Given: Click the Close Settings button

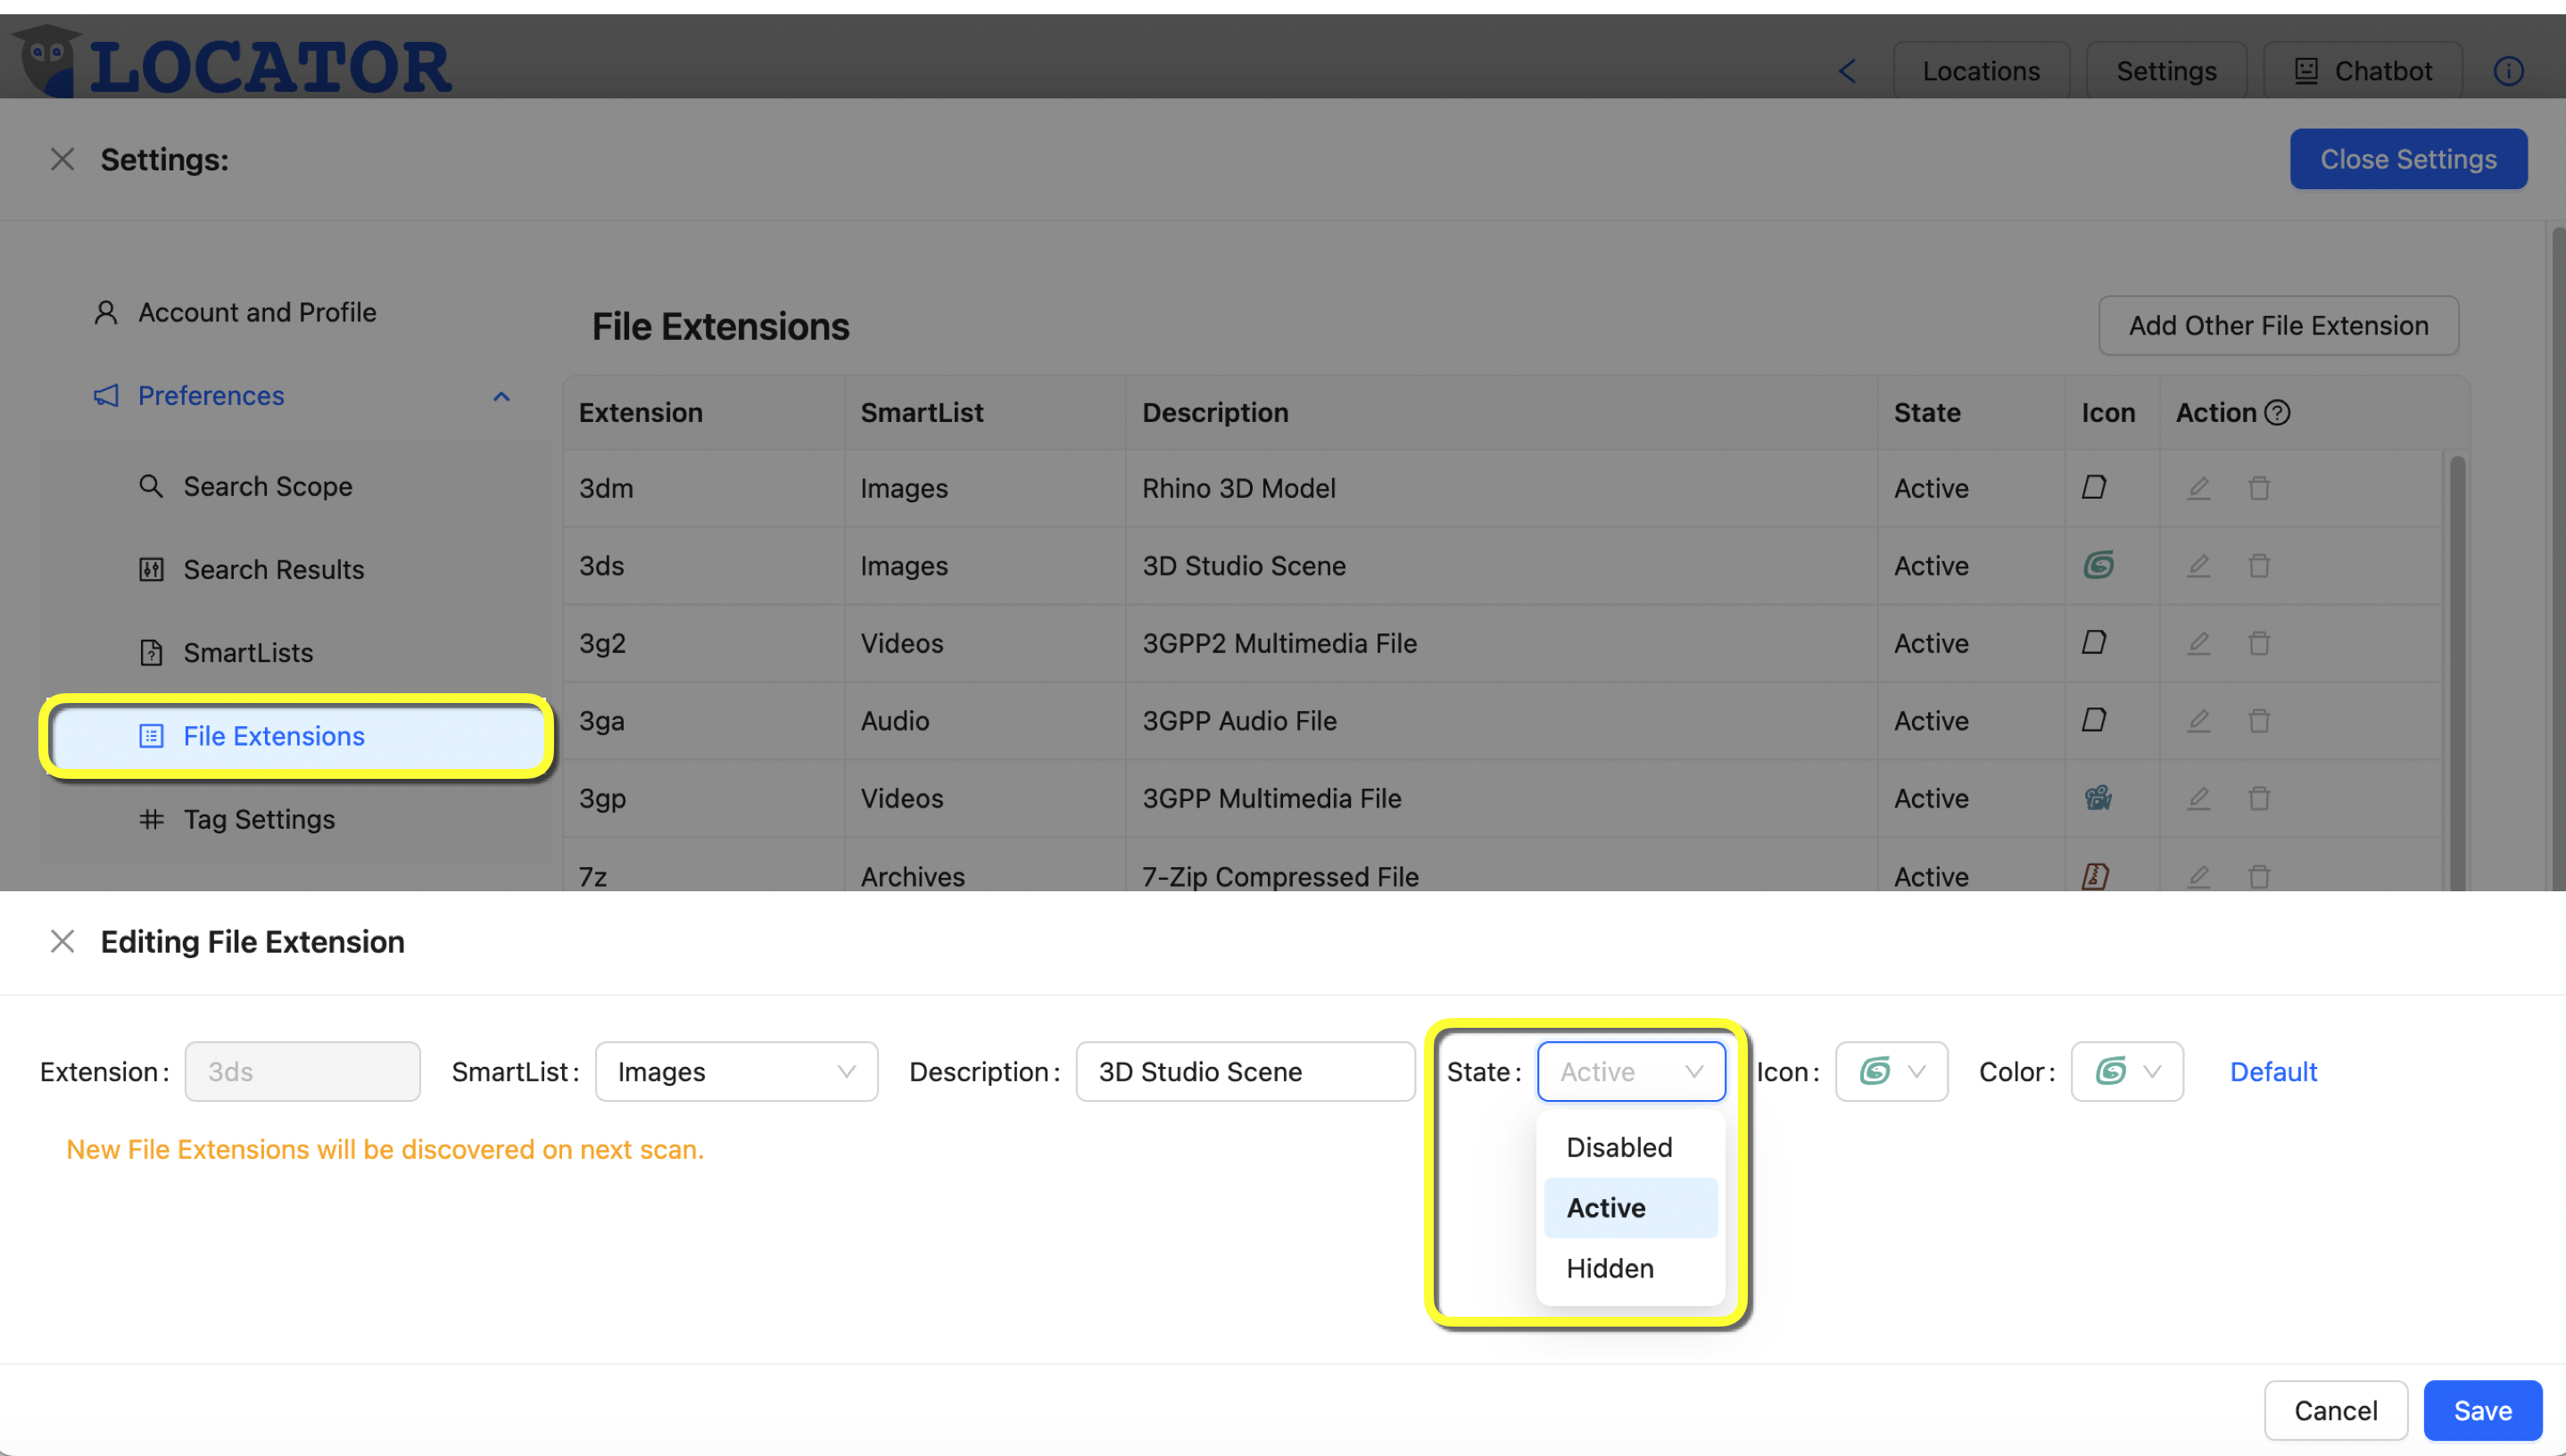Looking at the screenshot, I should click(2408, 159).
